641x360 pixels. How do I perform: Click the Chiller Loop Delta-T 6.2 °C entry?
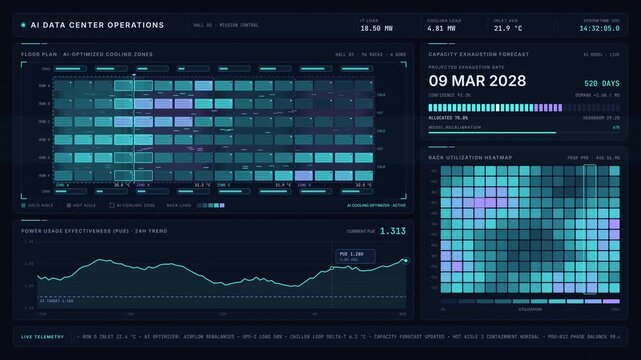[328, 337]
